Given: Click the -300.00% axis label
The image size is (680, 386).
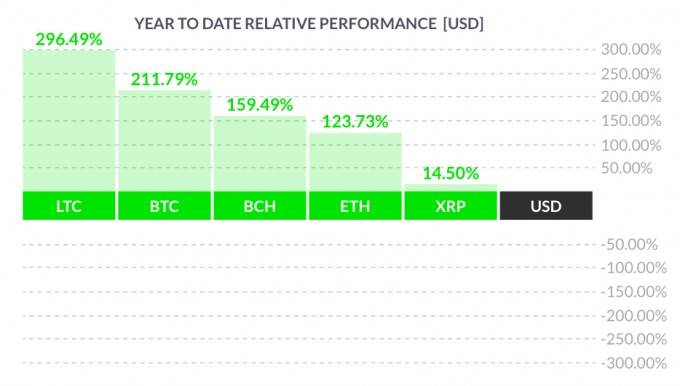Looking at the screenshot, I should coord(634,363).
